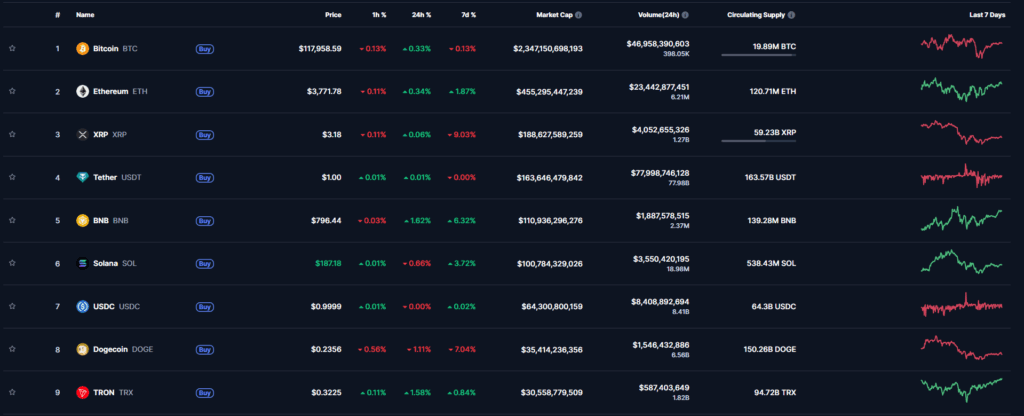Screen dimensions: 1024x416
Task: Open Dogecoin's last 7 days sparkline
Action: pyautogui.click(x=961, y=348)
